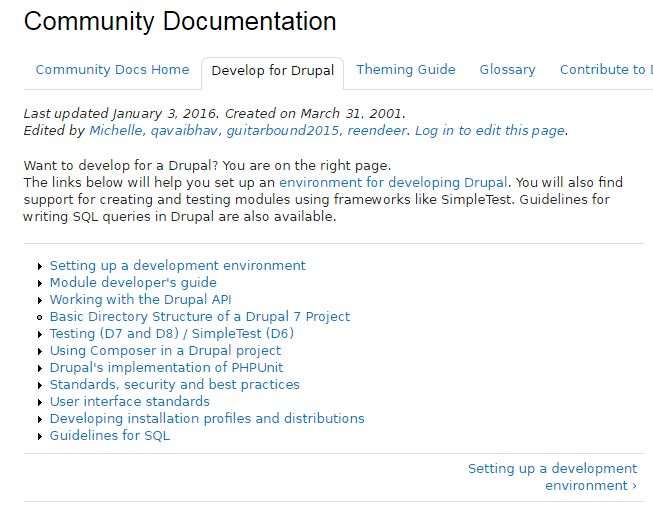Open Developing installation profiles and distributions link
This screenshot has height=506, width=653.
pos(207,419)
